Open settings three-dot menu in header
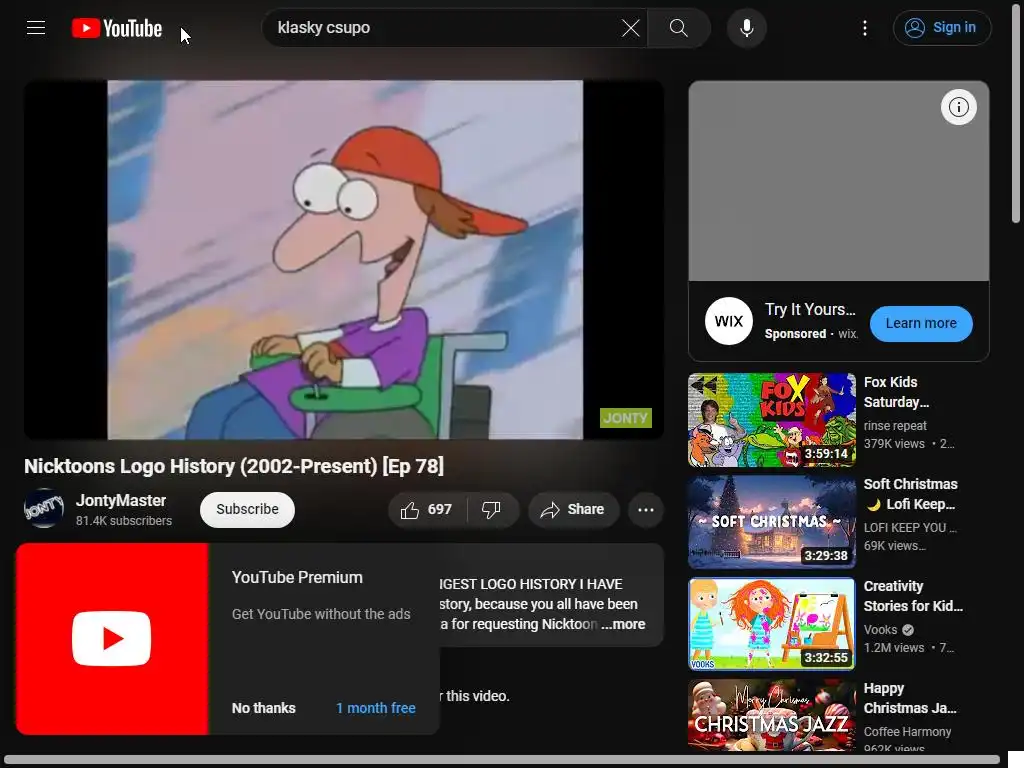1024x768 pixels. click(865, 28)
